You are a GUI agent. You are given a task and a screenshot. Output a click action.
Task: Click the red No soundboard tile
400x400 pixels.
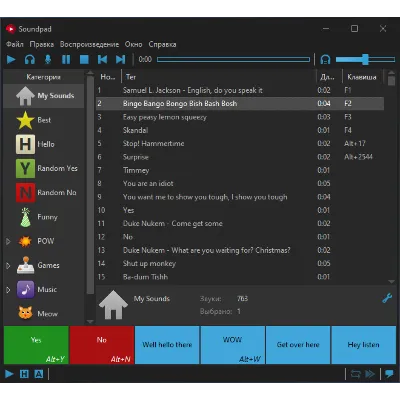pos(102,345)
